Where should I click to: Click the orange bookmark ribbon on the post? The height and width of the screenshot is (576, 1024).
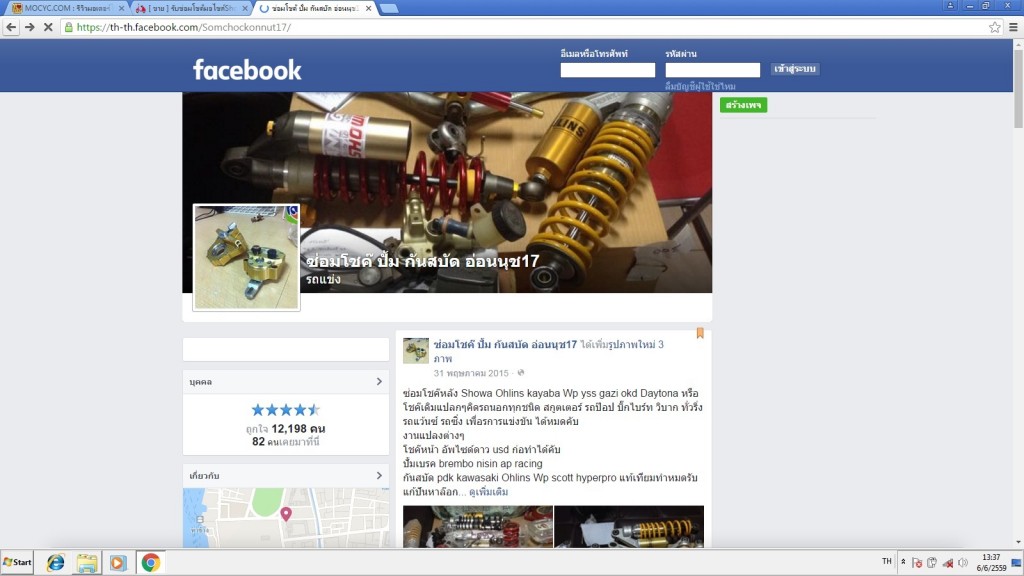click(x=700, y=333)
